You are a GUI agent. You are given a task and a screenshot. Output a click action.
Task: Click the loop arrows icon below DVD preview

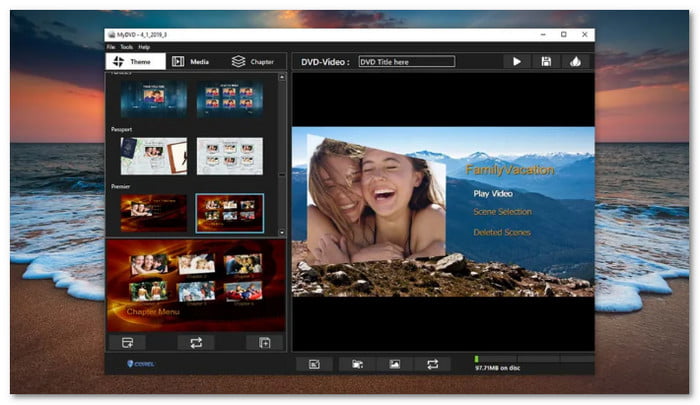(x=433, y=364)
